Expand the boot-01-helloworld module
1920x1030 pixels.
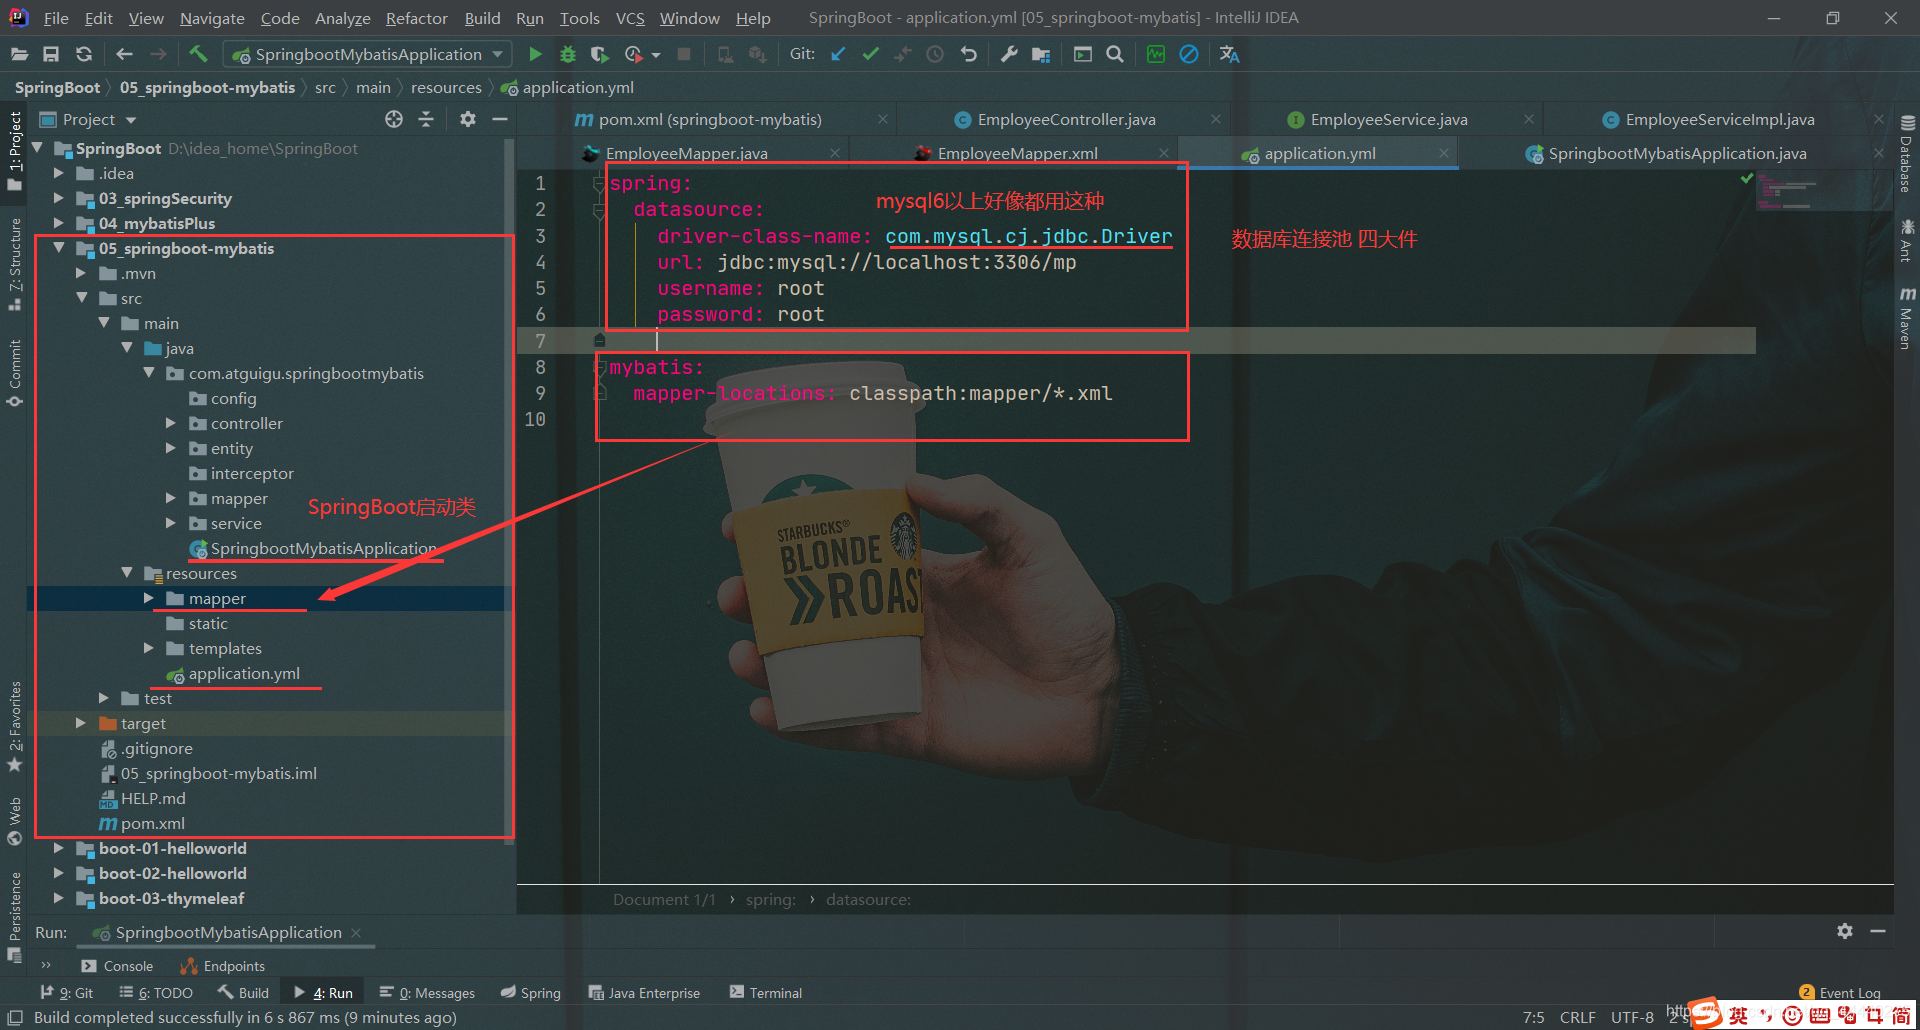pyautogui.click(x=59, y=848)
